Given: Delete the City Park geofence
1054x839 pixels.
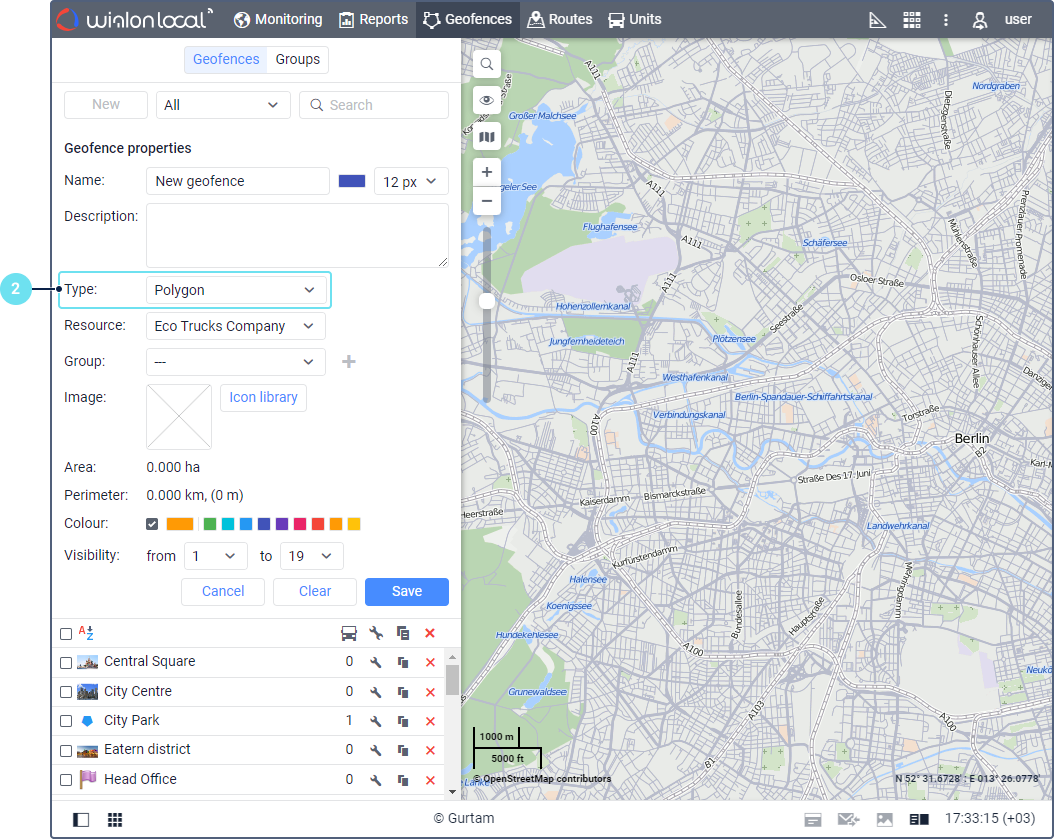Looking at the screenshot, I should click(x=430, y=721).
